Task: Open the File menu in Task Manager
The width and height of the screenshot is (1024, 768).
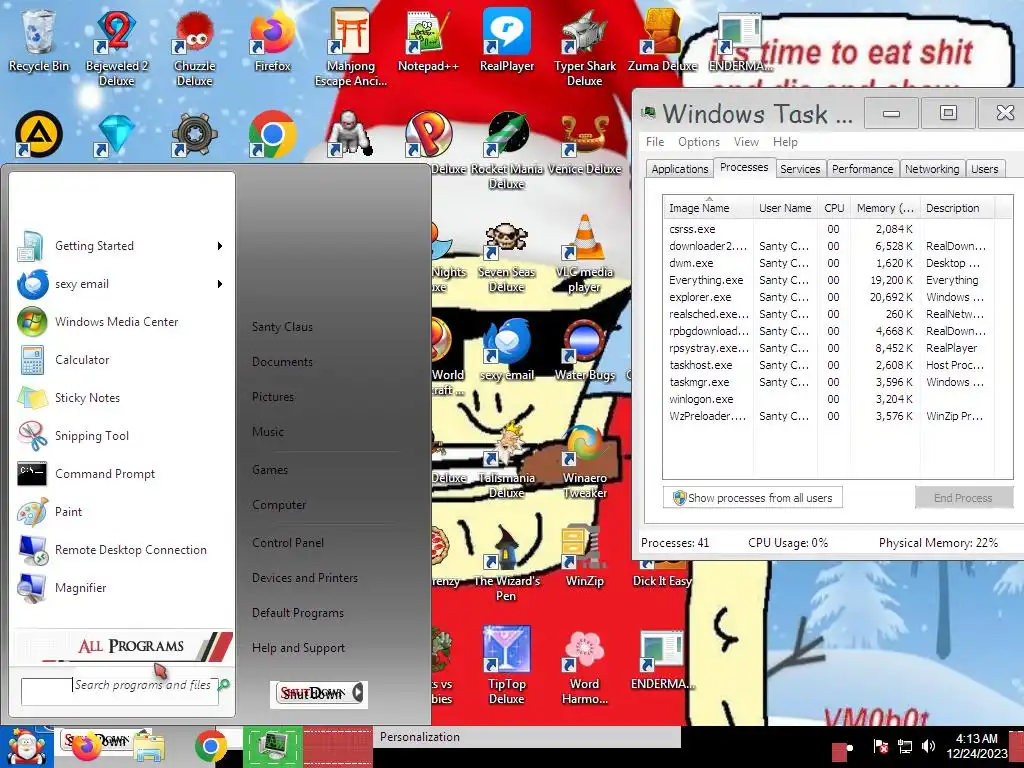Action: pyautogui.click(x=654, y=142)
